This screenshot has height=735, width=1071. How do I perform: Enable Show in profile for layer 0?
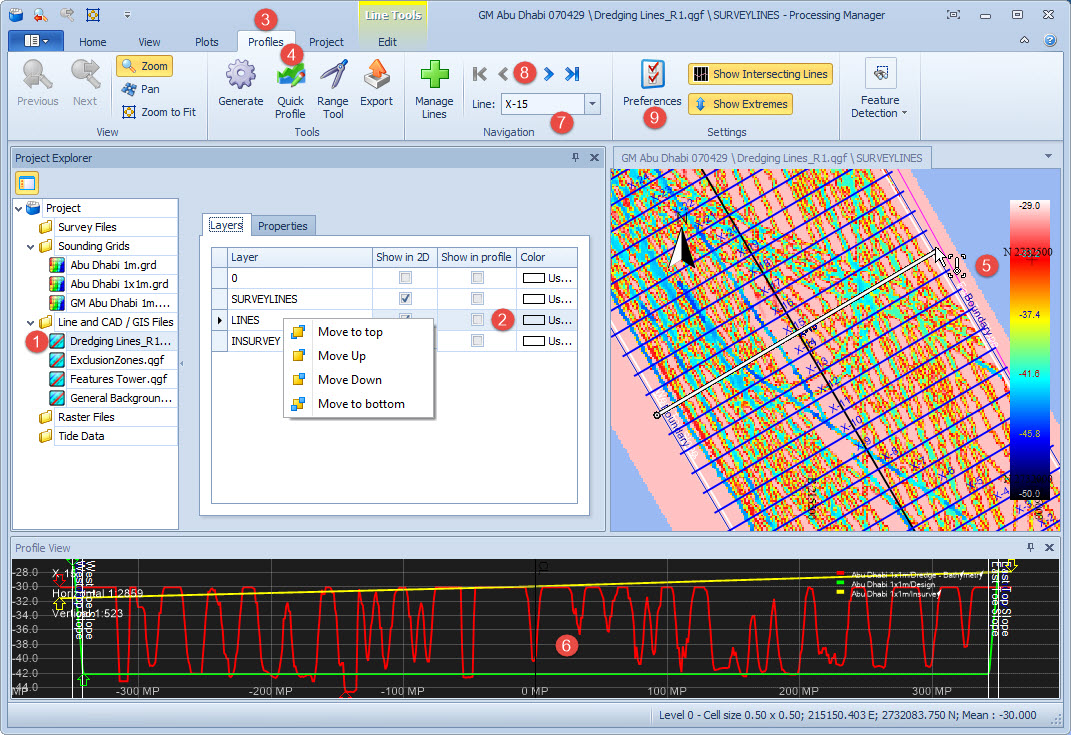(478, 277)
